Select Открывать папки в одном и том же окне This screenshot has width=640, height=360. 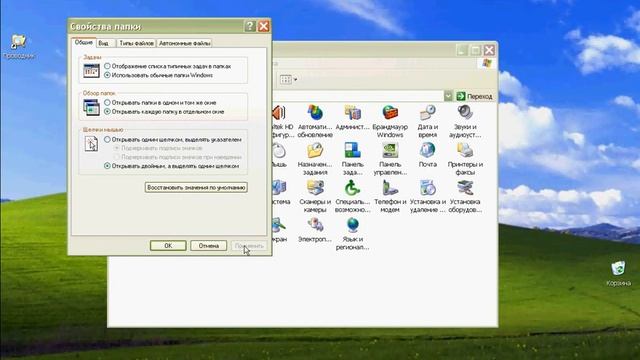(x=160, y=102)
